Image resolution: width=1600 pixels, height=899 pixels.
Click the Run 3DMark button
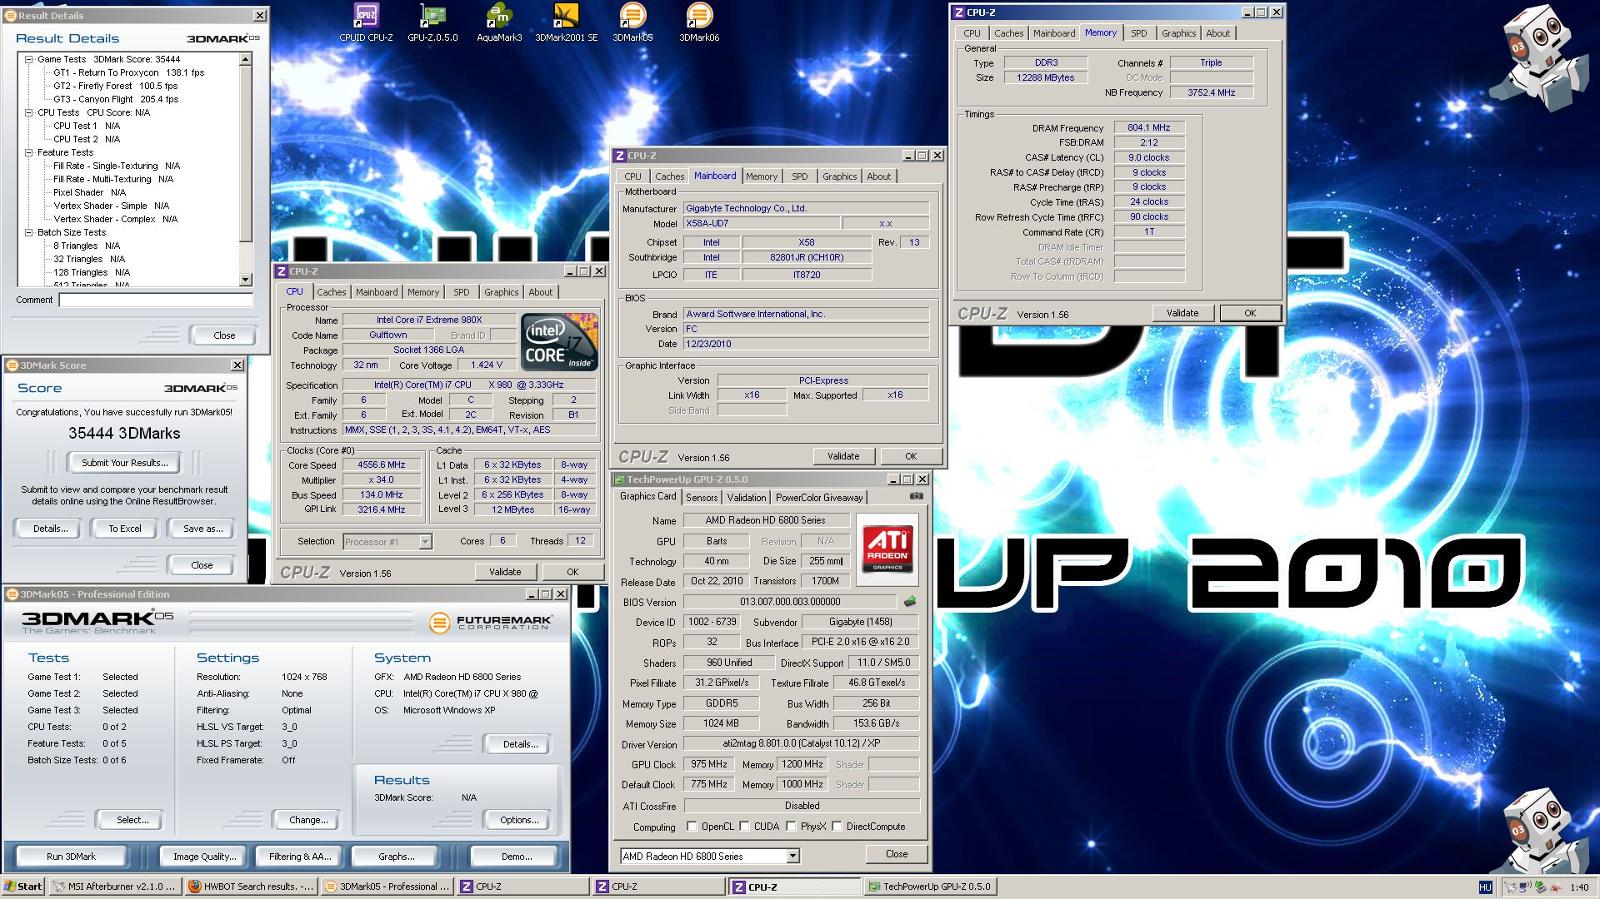71,856
